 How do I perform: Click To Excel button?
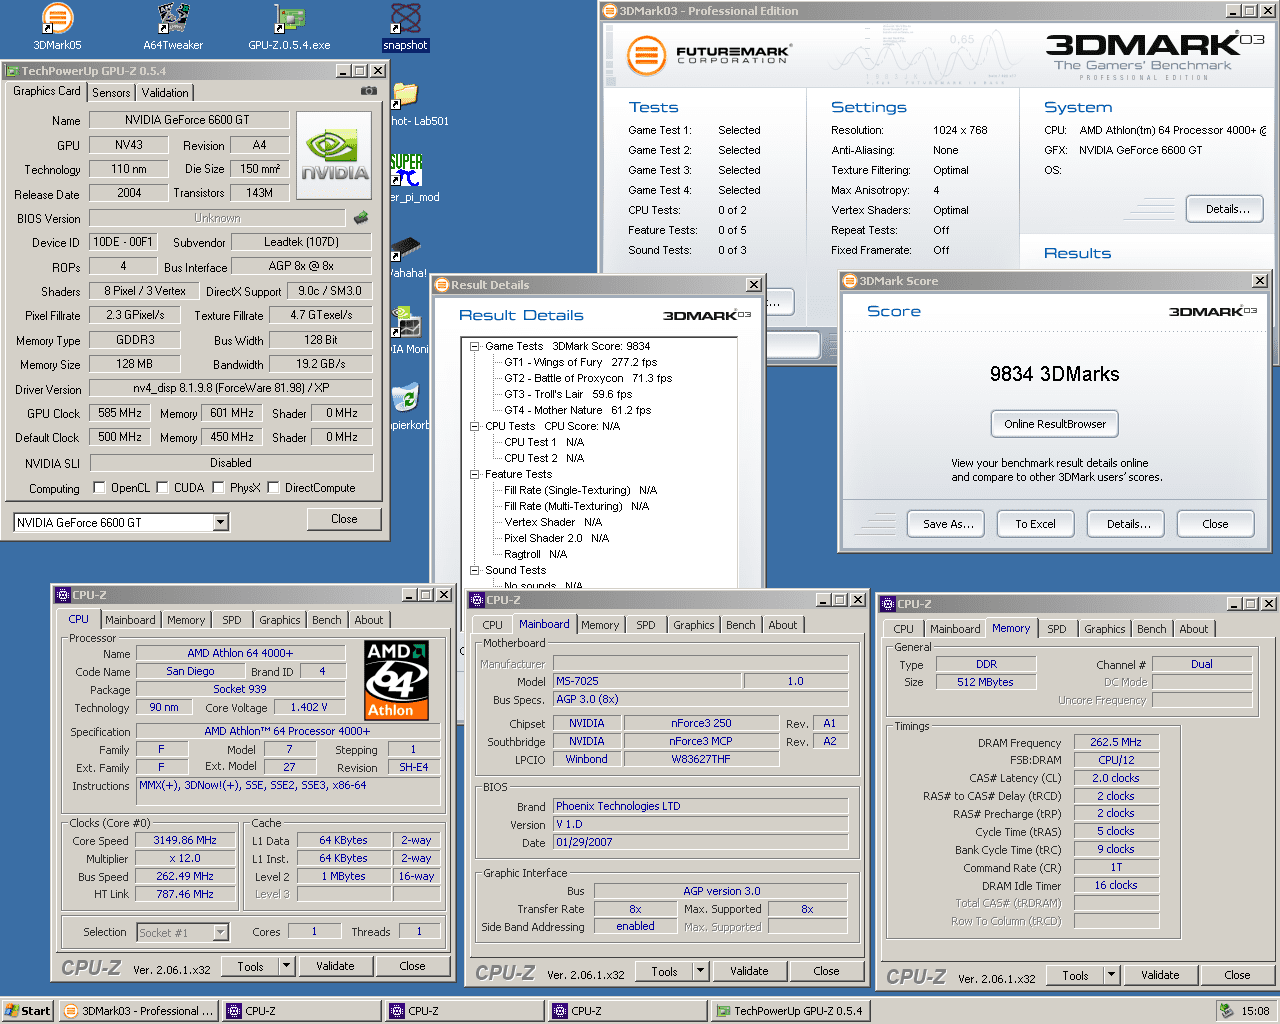[1035, 524]
